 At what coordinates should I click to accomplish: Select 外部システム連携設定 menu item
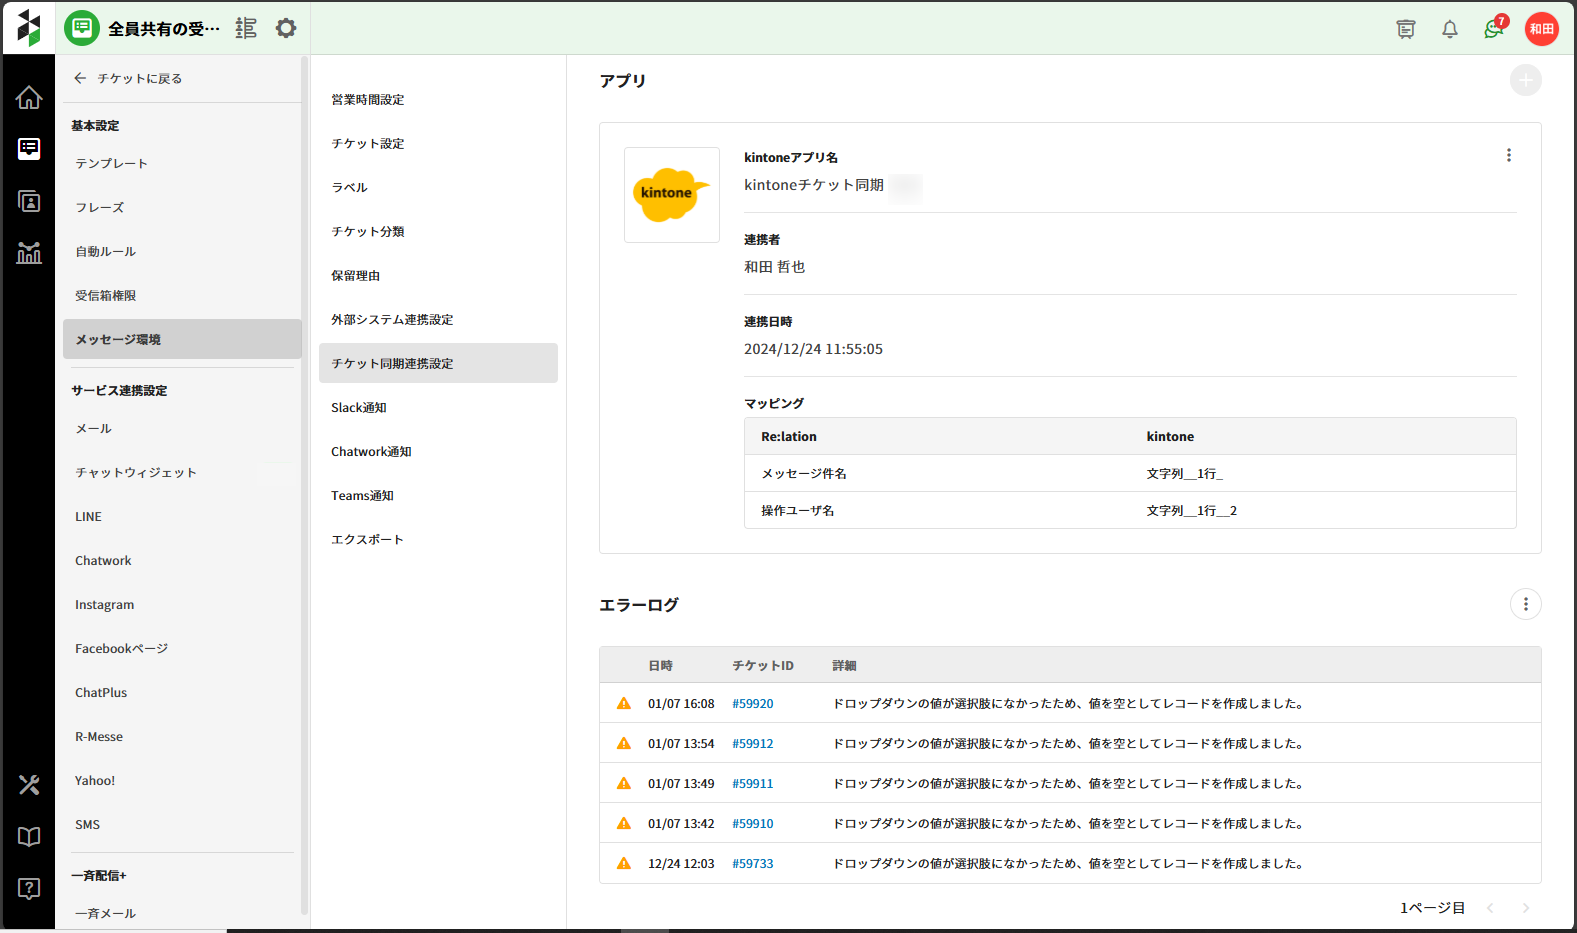click(392, 320)
